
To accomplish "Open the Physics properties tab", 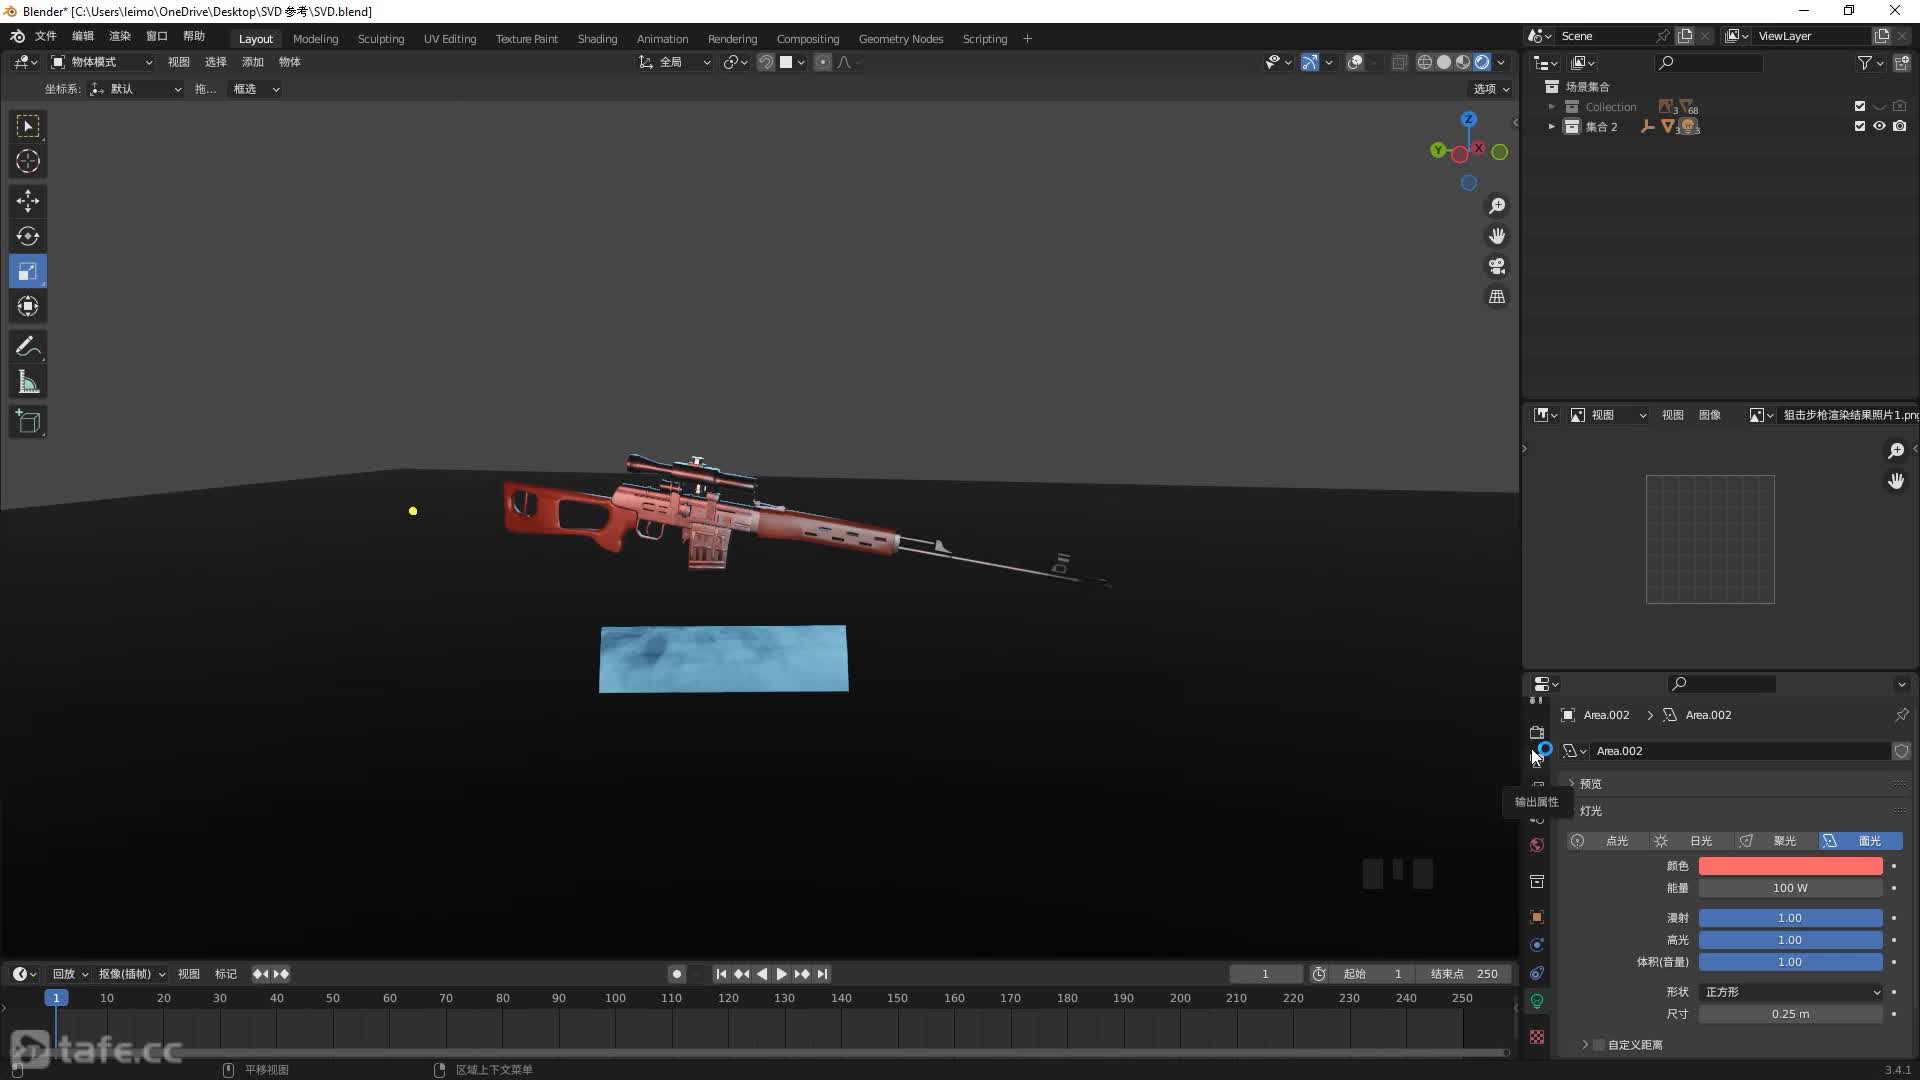I will [1537, 945].
